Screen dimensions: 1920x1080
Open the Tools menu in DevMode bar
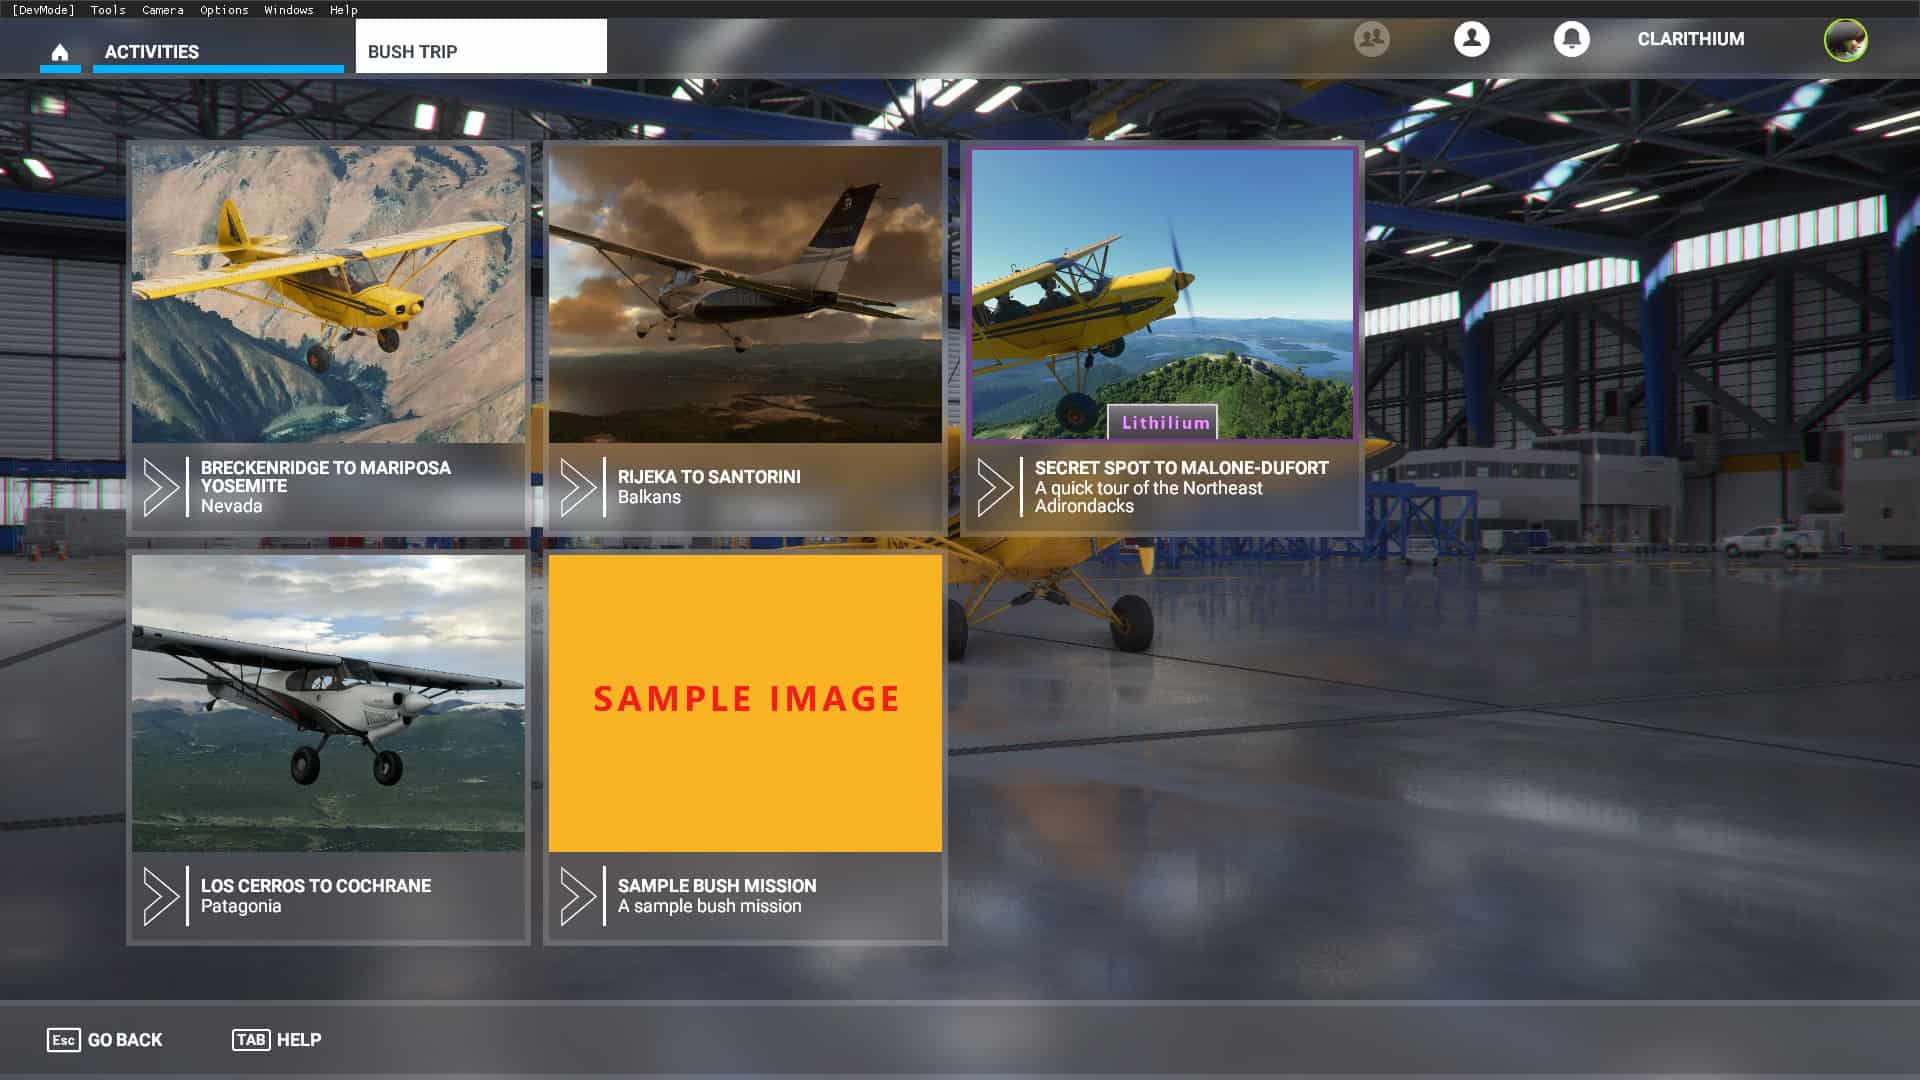[108, 10]
